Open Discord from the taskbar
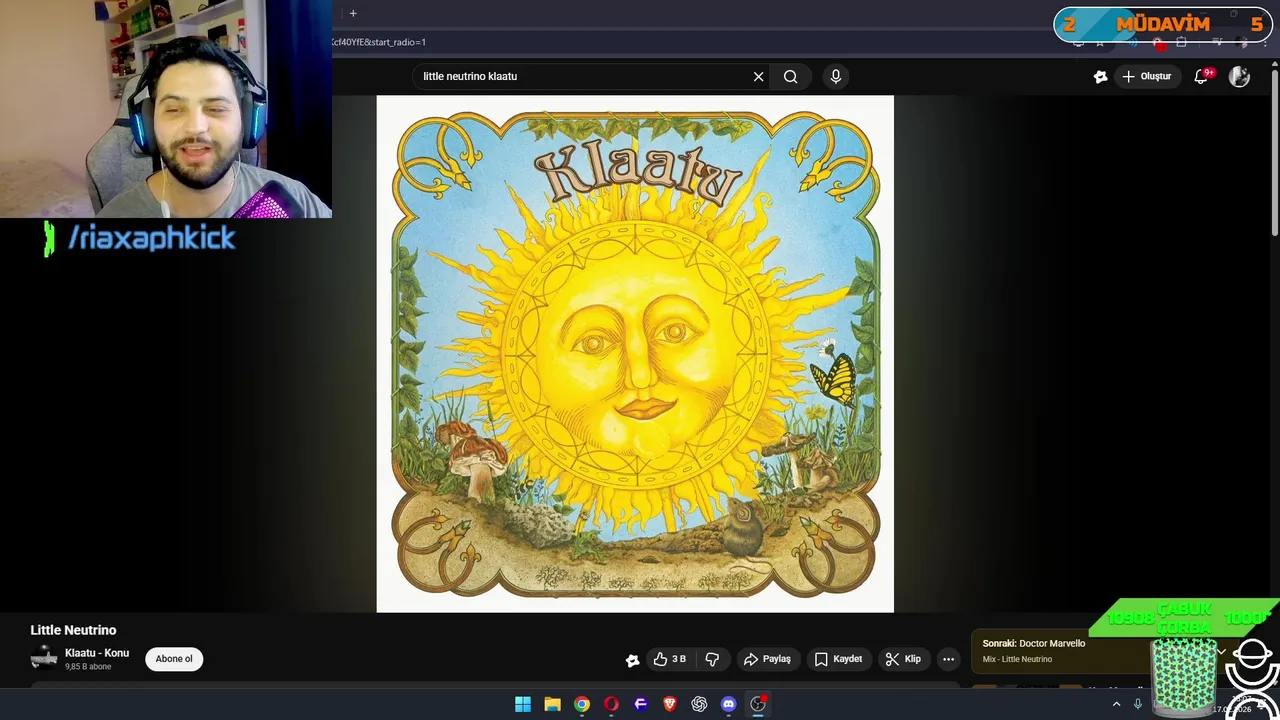 729,704
